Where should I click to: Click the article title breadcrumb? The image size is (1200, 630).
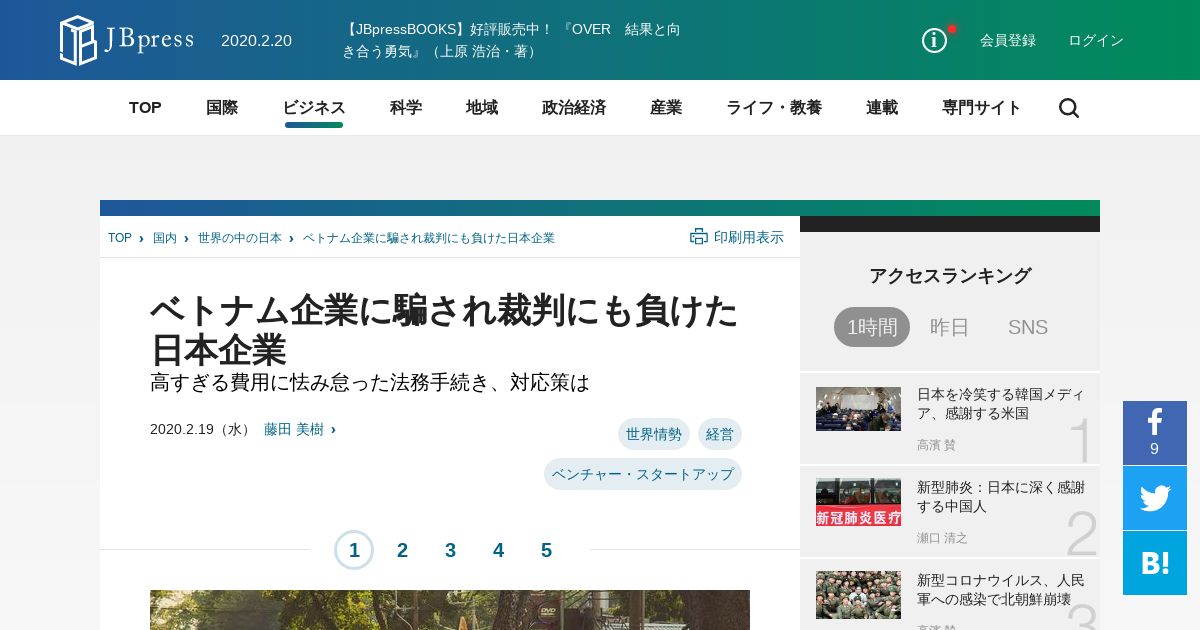[x=429, y=238]
